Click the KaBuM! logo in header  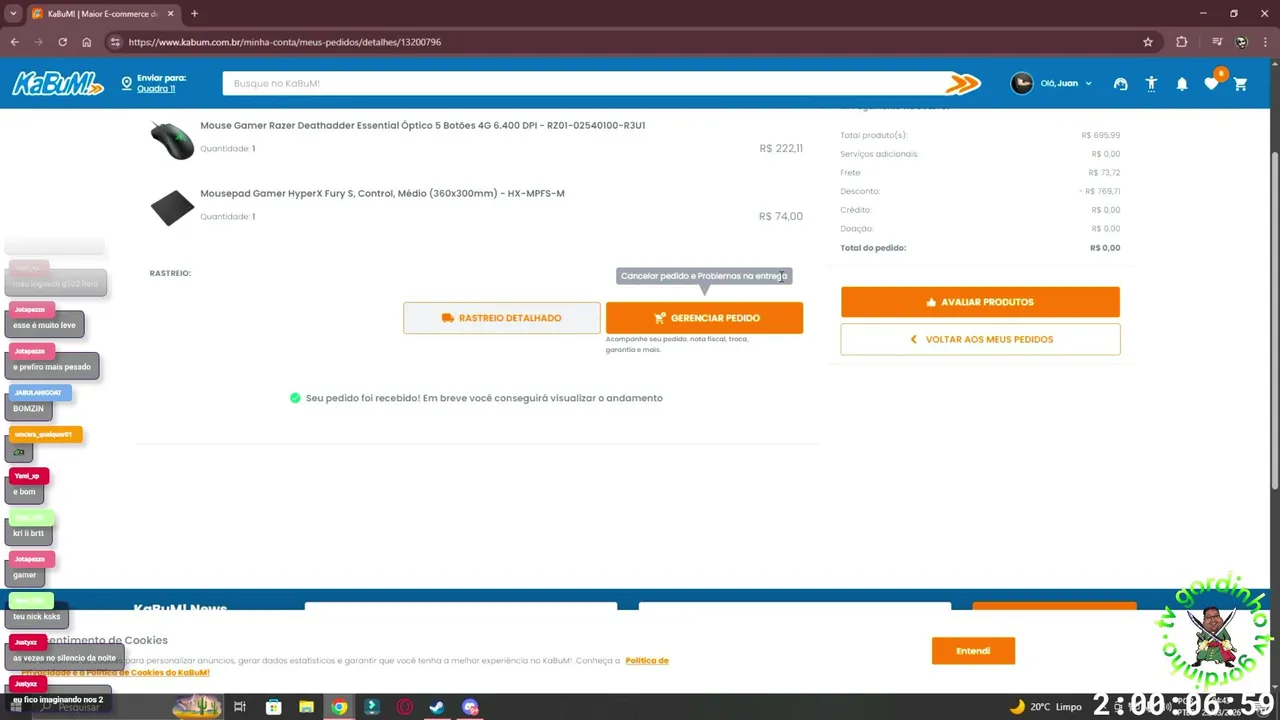57,83
